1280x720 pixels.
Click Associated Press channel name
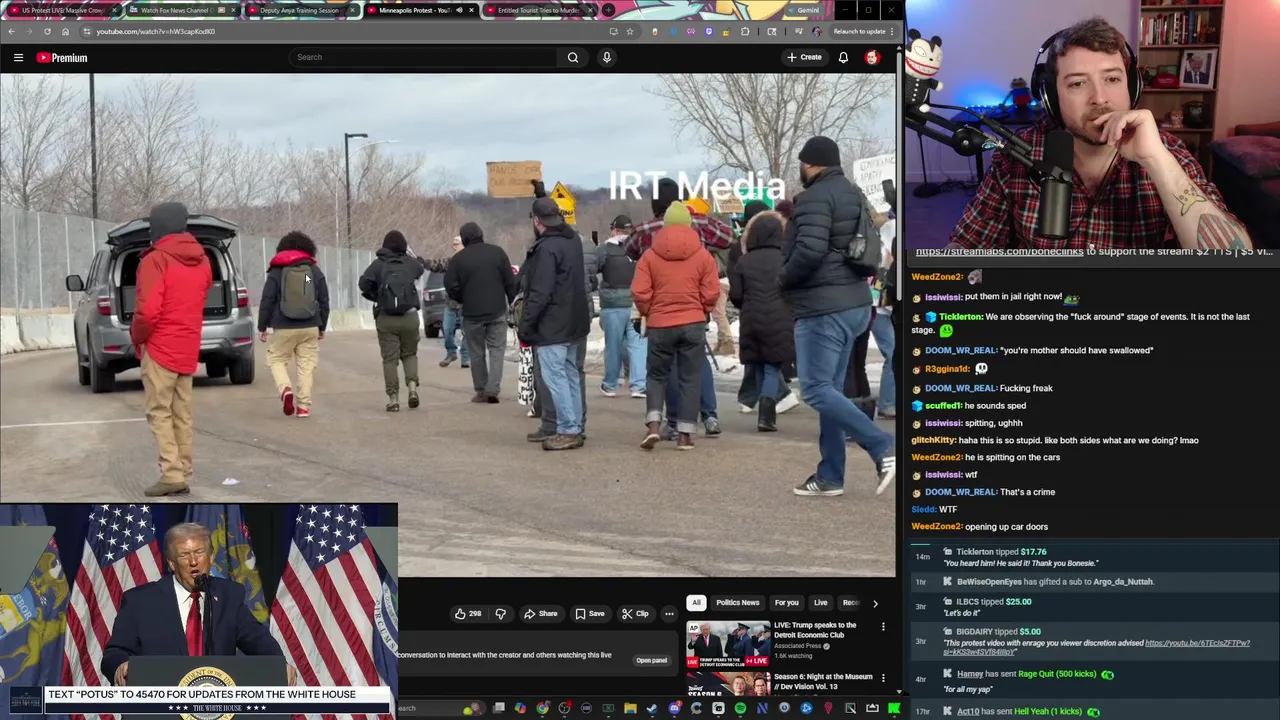point(799,646)
